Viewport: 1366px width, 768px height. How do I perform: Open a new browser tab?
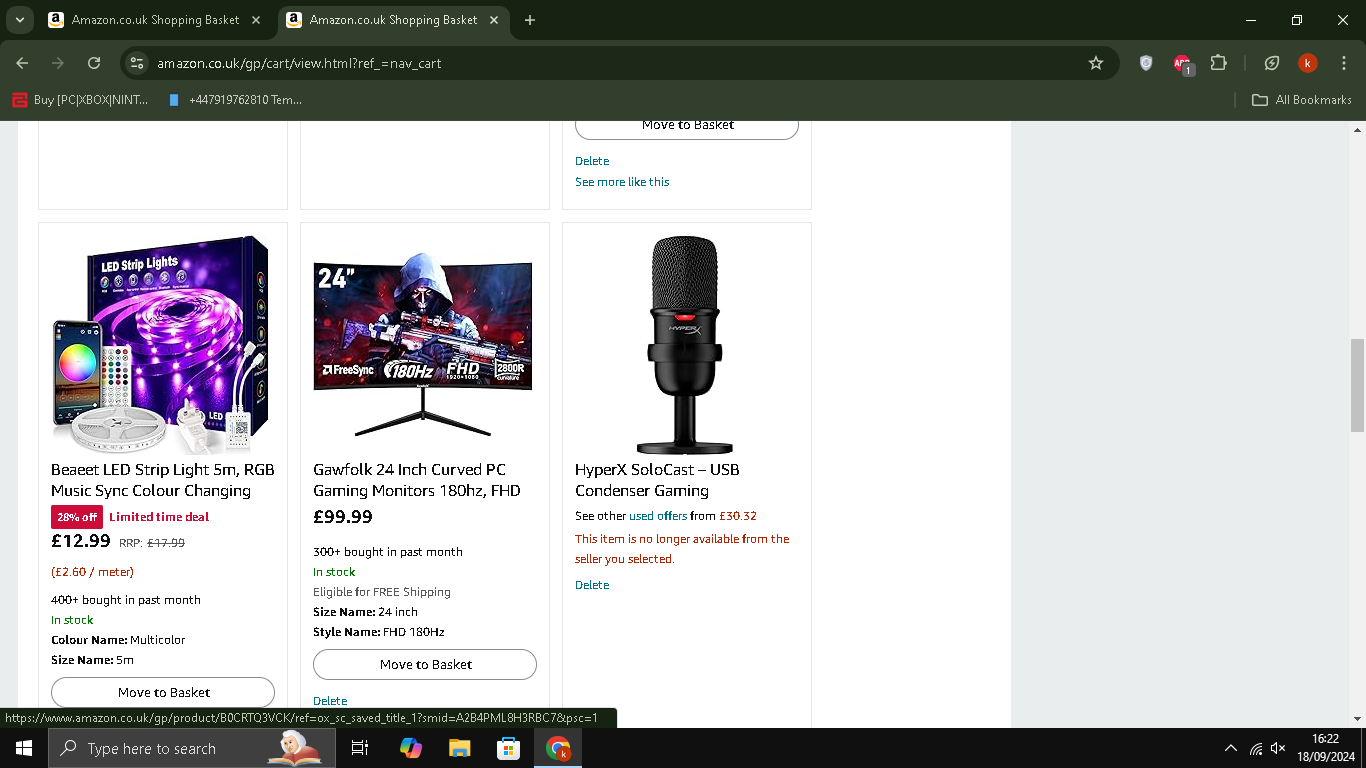click(530, 20)
